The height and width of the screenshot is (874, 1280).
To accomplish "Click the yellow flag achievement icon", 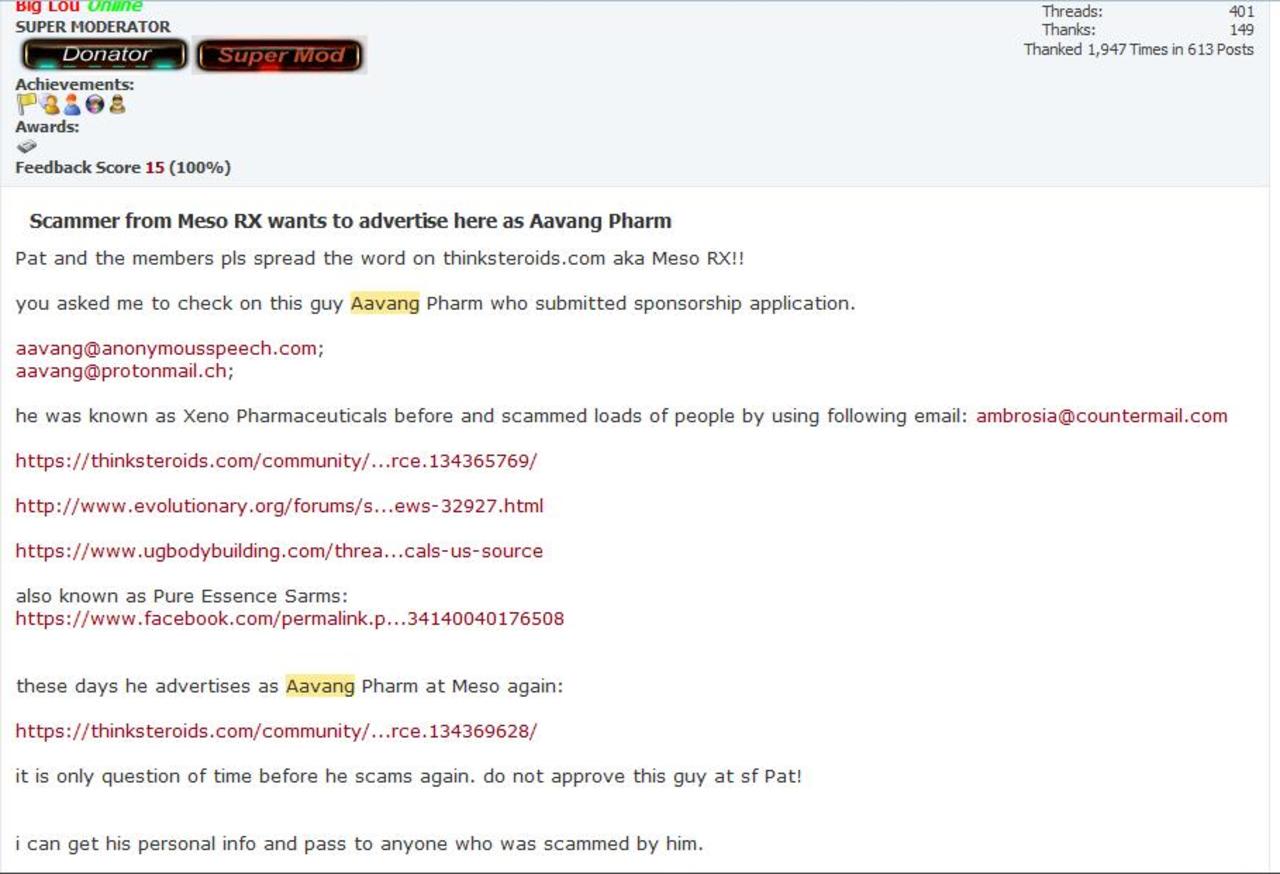I will 26,104.
